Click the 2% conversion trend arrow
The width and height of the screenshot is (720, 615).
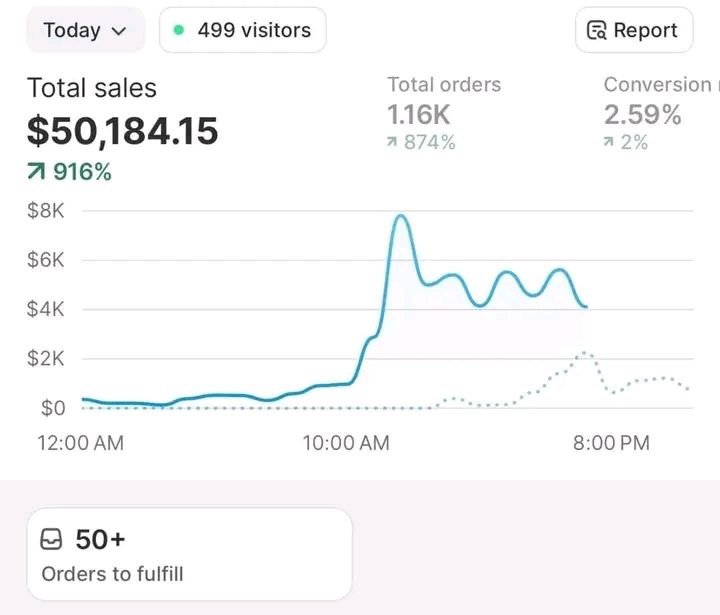[x=609, y=143]
